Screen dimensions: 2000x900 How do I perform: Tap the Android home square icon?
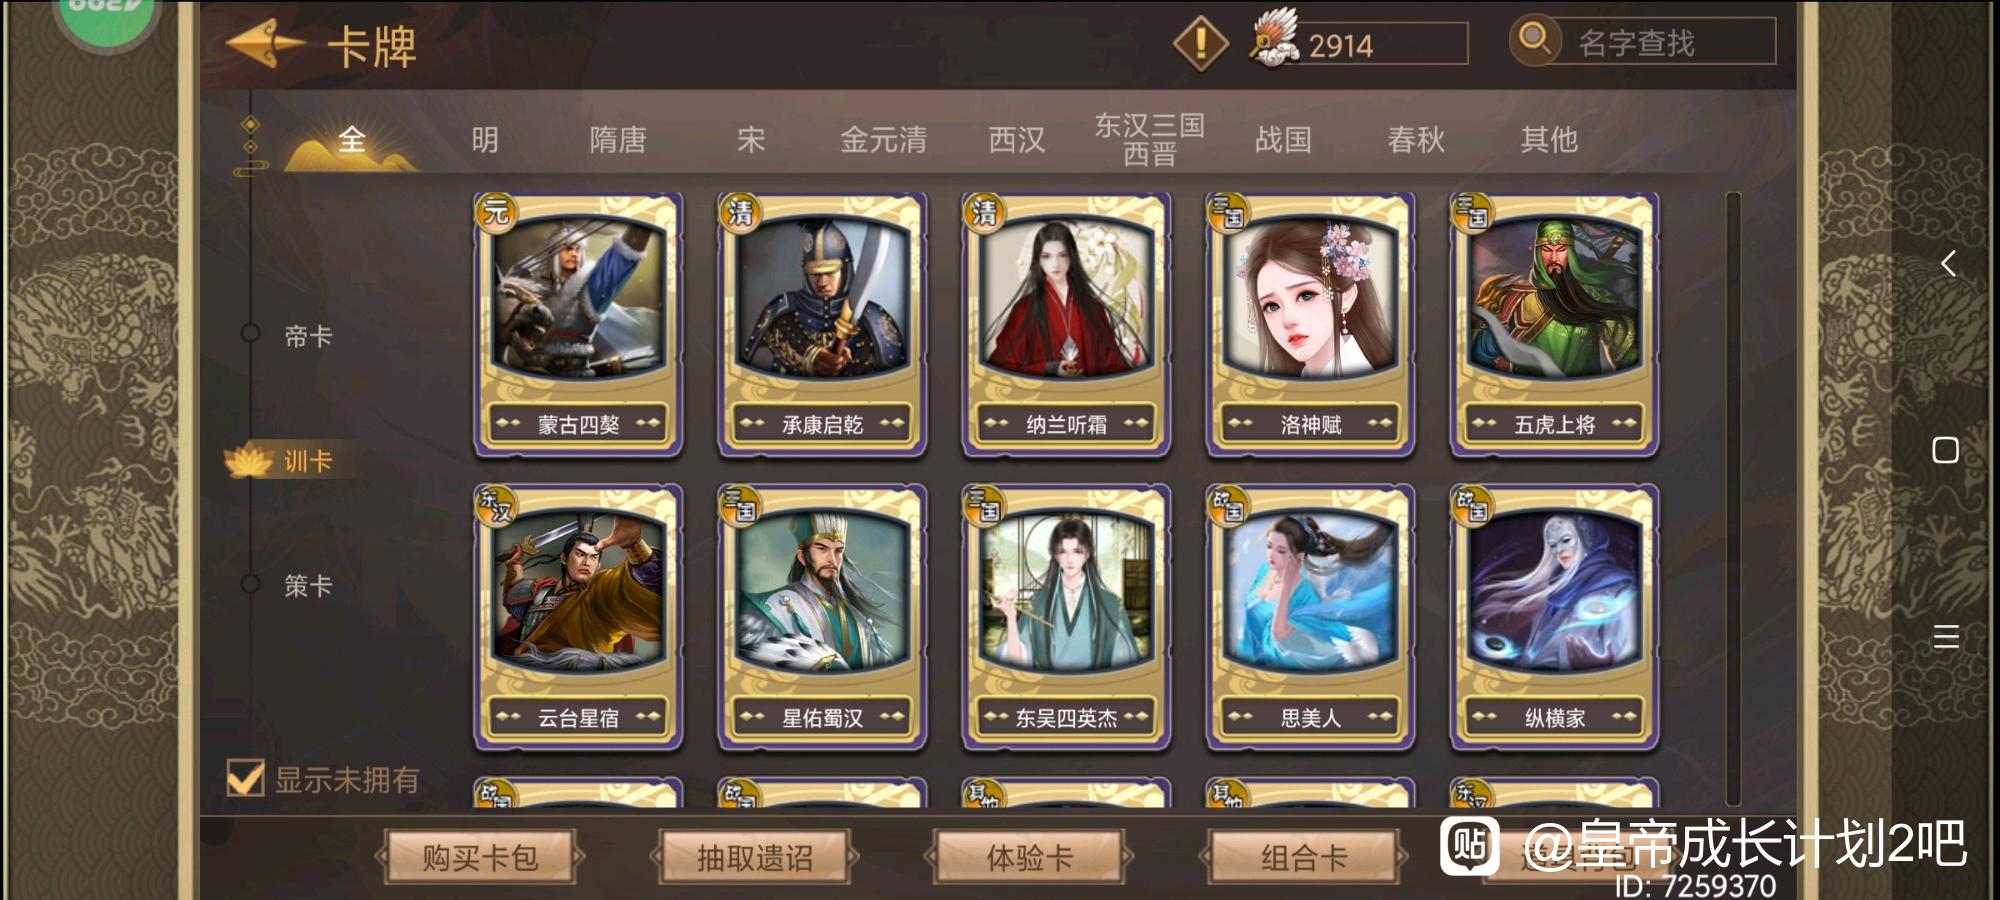pos(1945,450)
